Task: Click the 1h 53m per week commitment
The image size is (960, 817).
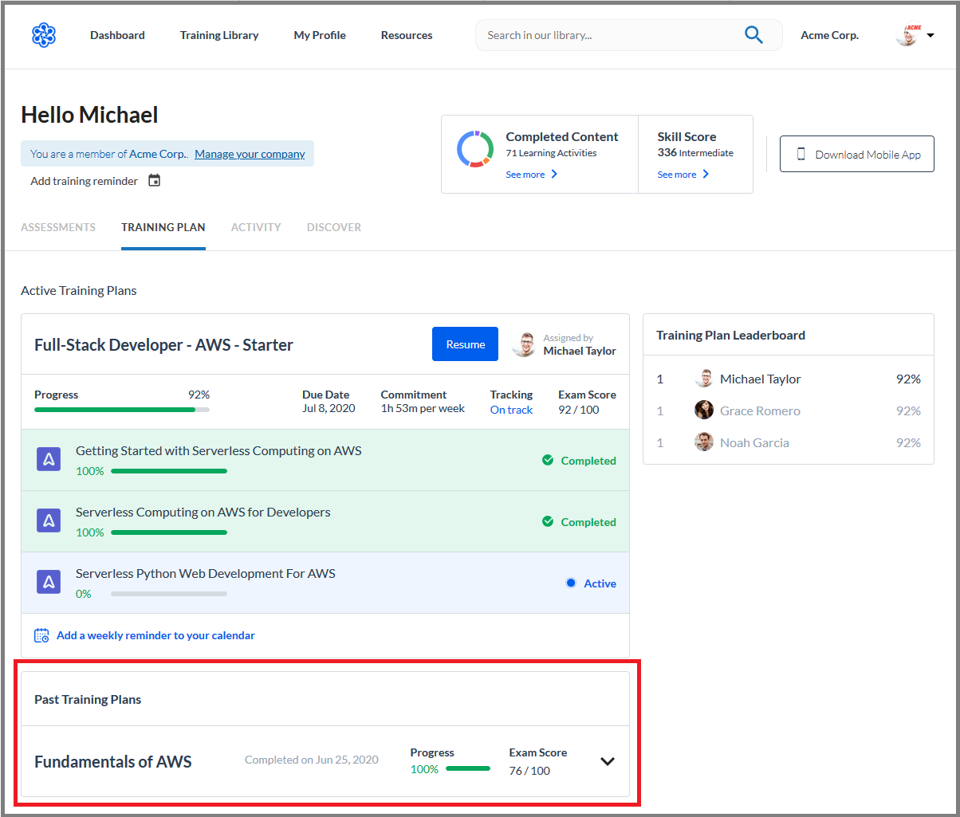Action: click(x=422, y=408)
